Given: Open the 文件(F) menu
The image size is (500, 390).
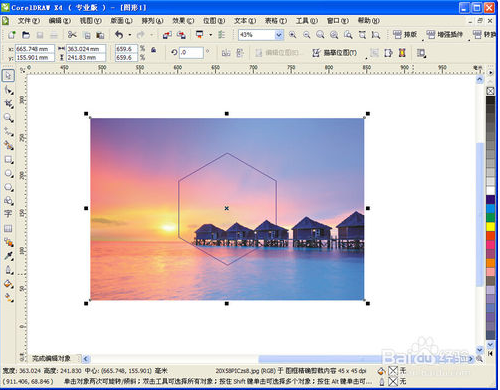Looking at the screenshot, I should 29,21.
